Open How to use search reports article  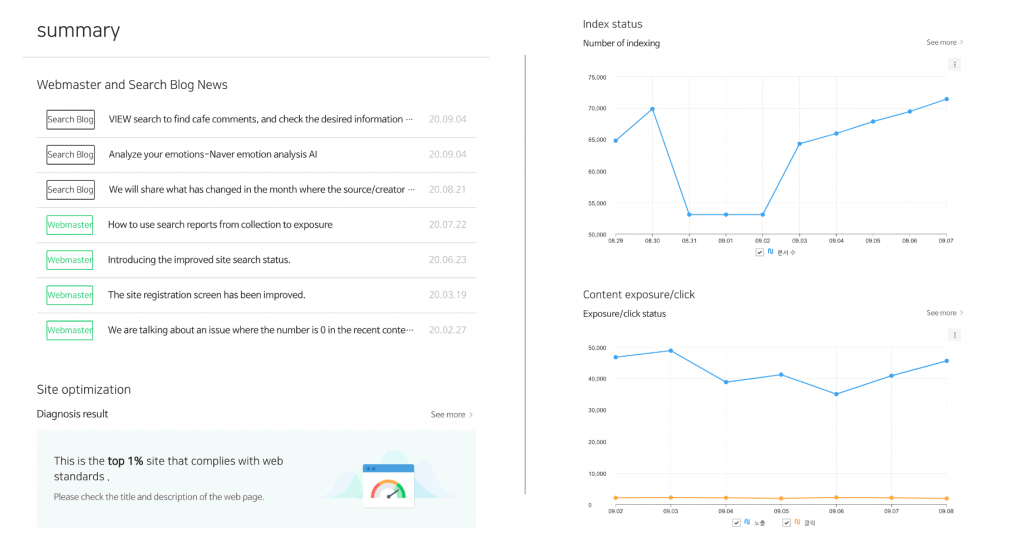pyautogui.click(x=220, y=225)
